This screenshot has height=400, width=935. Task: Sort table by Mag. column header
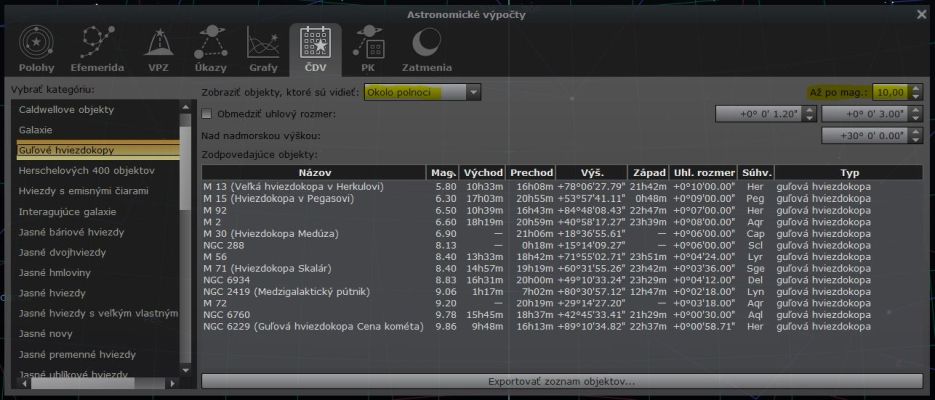pyautogui.click(x=442, y=172)
